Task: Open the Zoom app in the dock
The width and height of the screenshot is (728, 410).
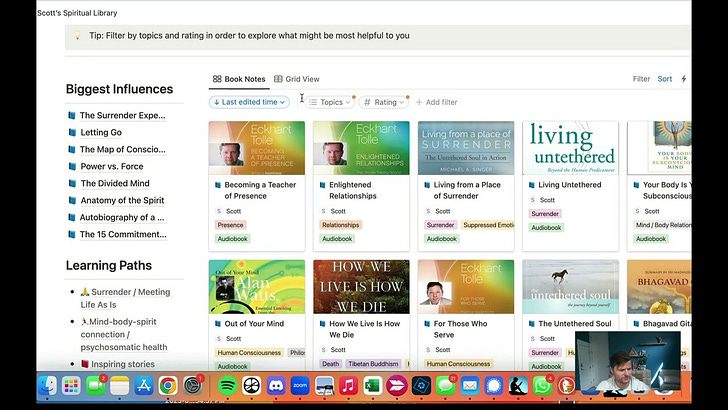Action: 300,385
